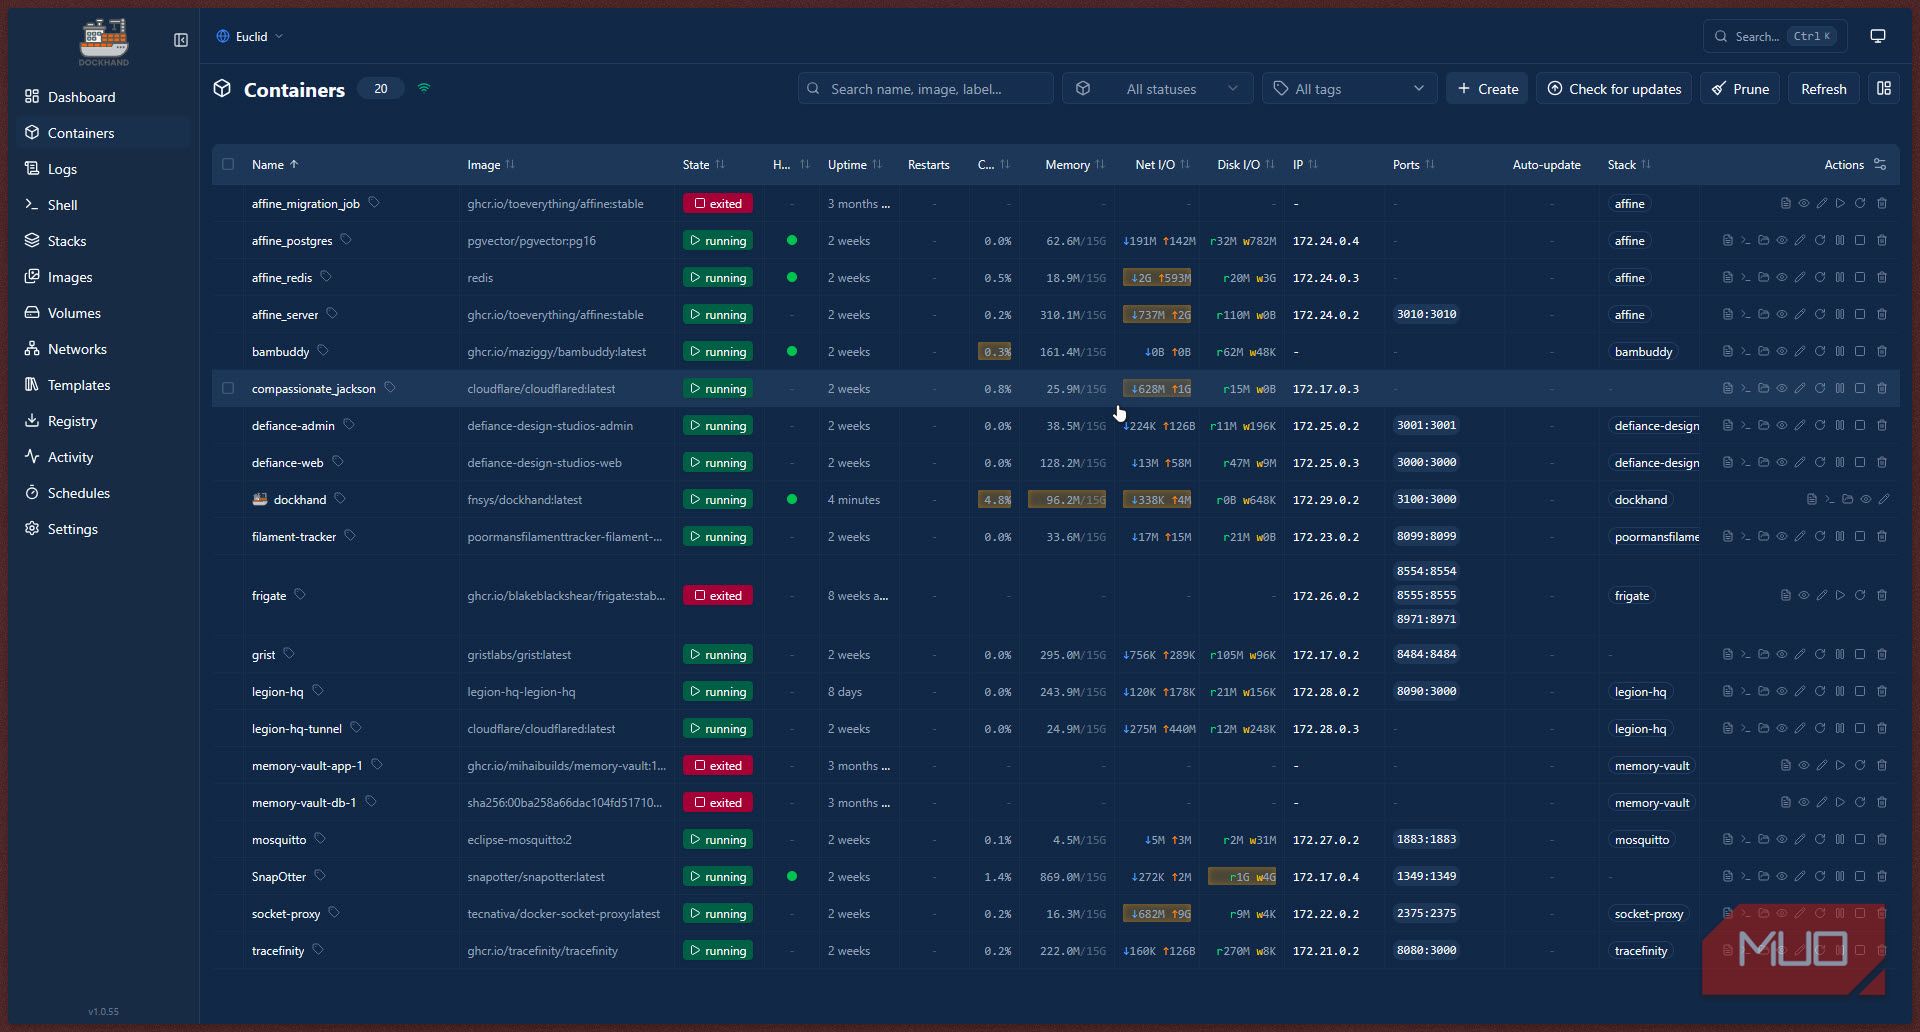
Task: Focus the container name search field
Action: tap(926, 88)
